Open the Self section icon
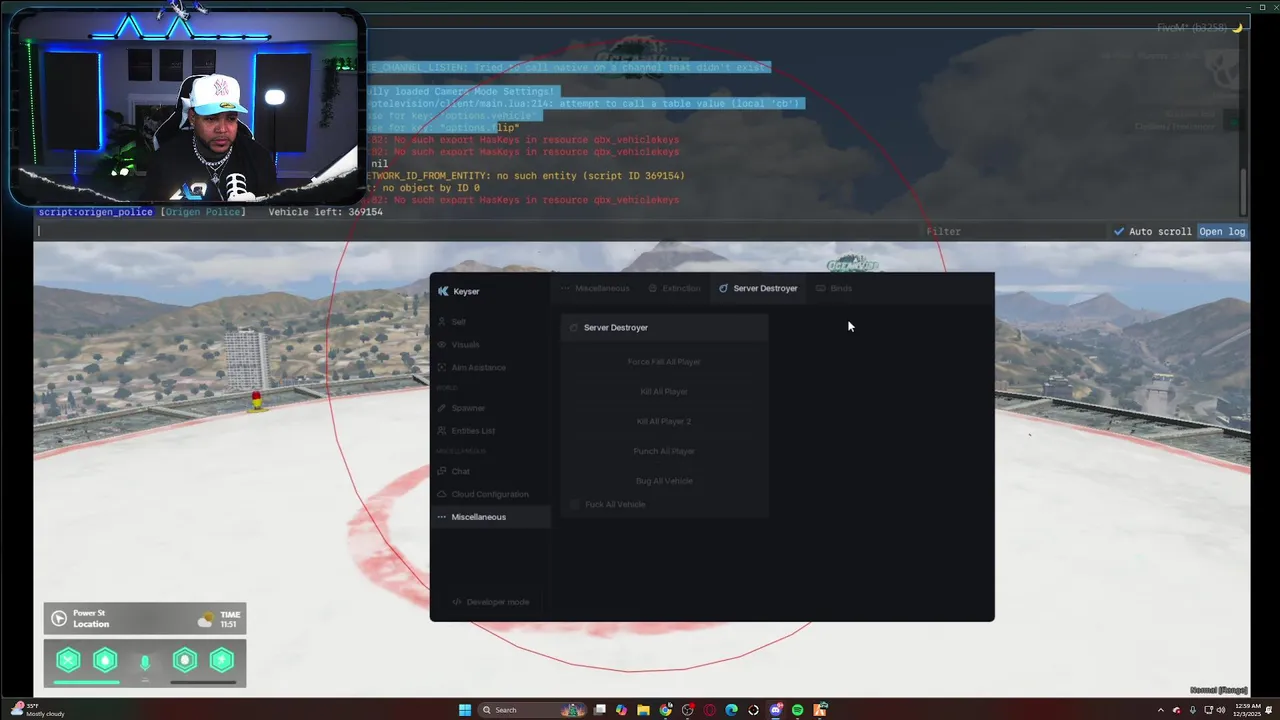The image size is (1280, 720). (x=441, y=322)
